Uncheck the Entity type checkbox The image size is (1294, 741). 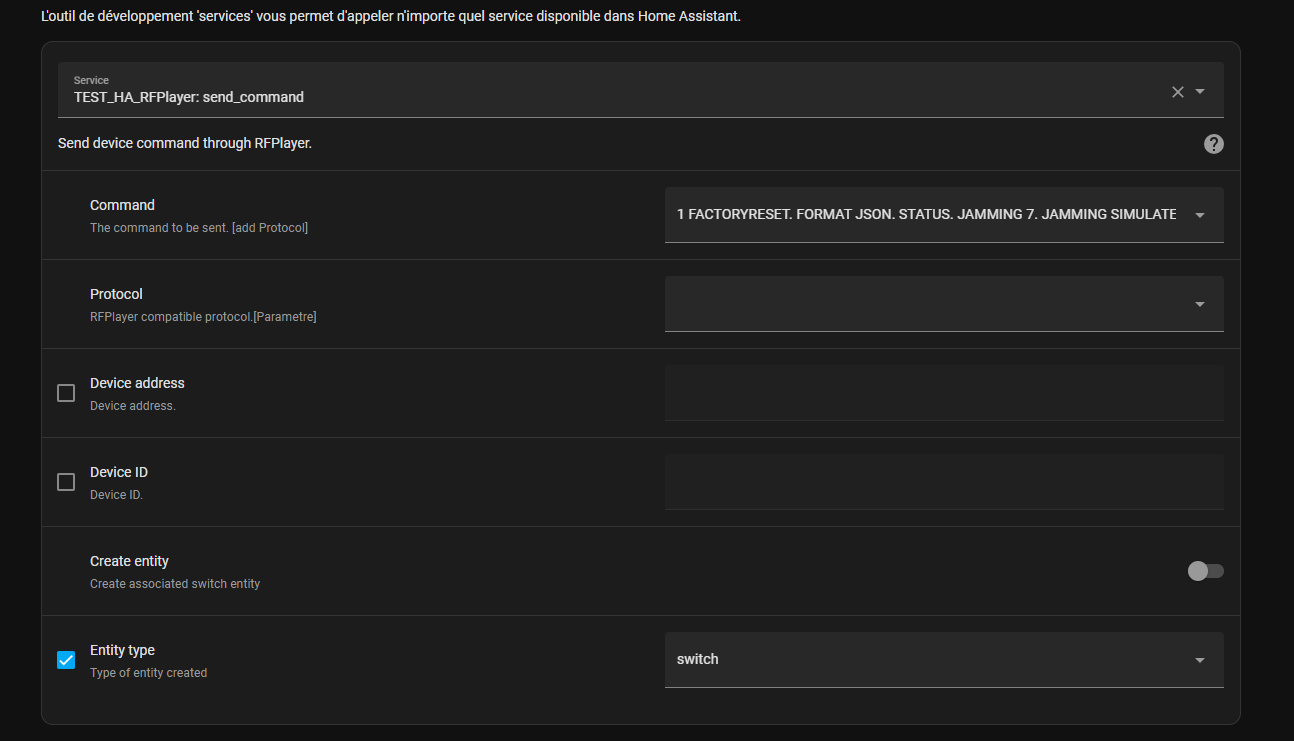click(66, 660)
